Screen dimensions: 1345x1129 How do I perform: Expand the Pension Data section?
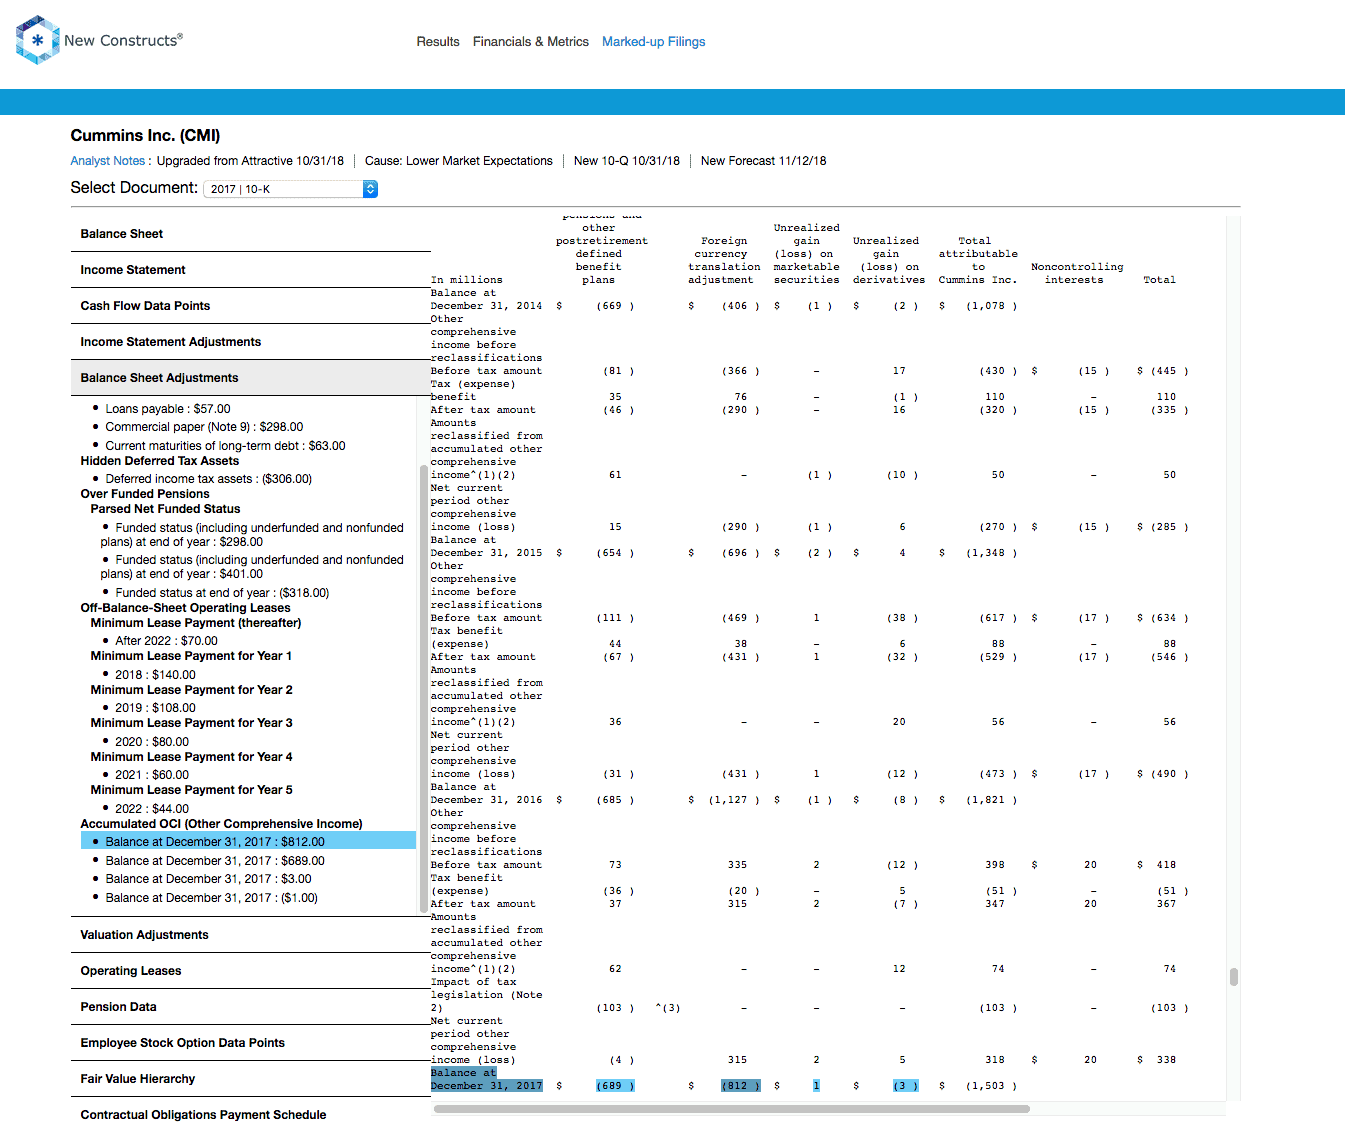pos(250,1007)
